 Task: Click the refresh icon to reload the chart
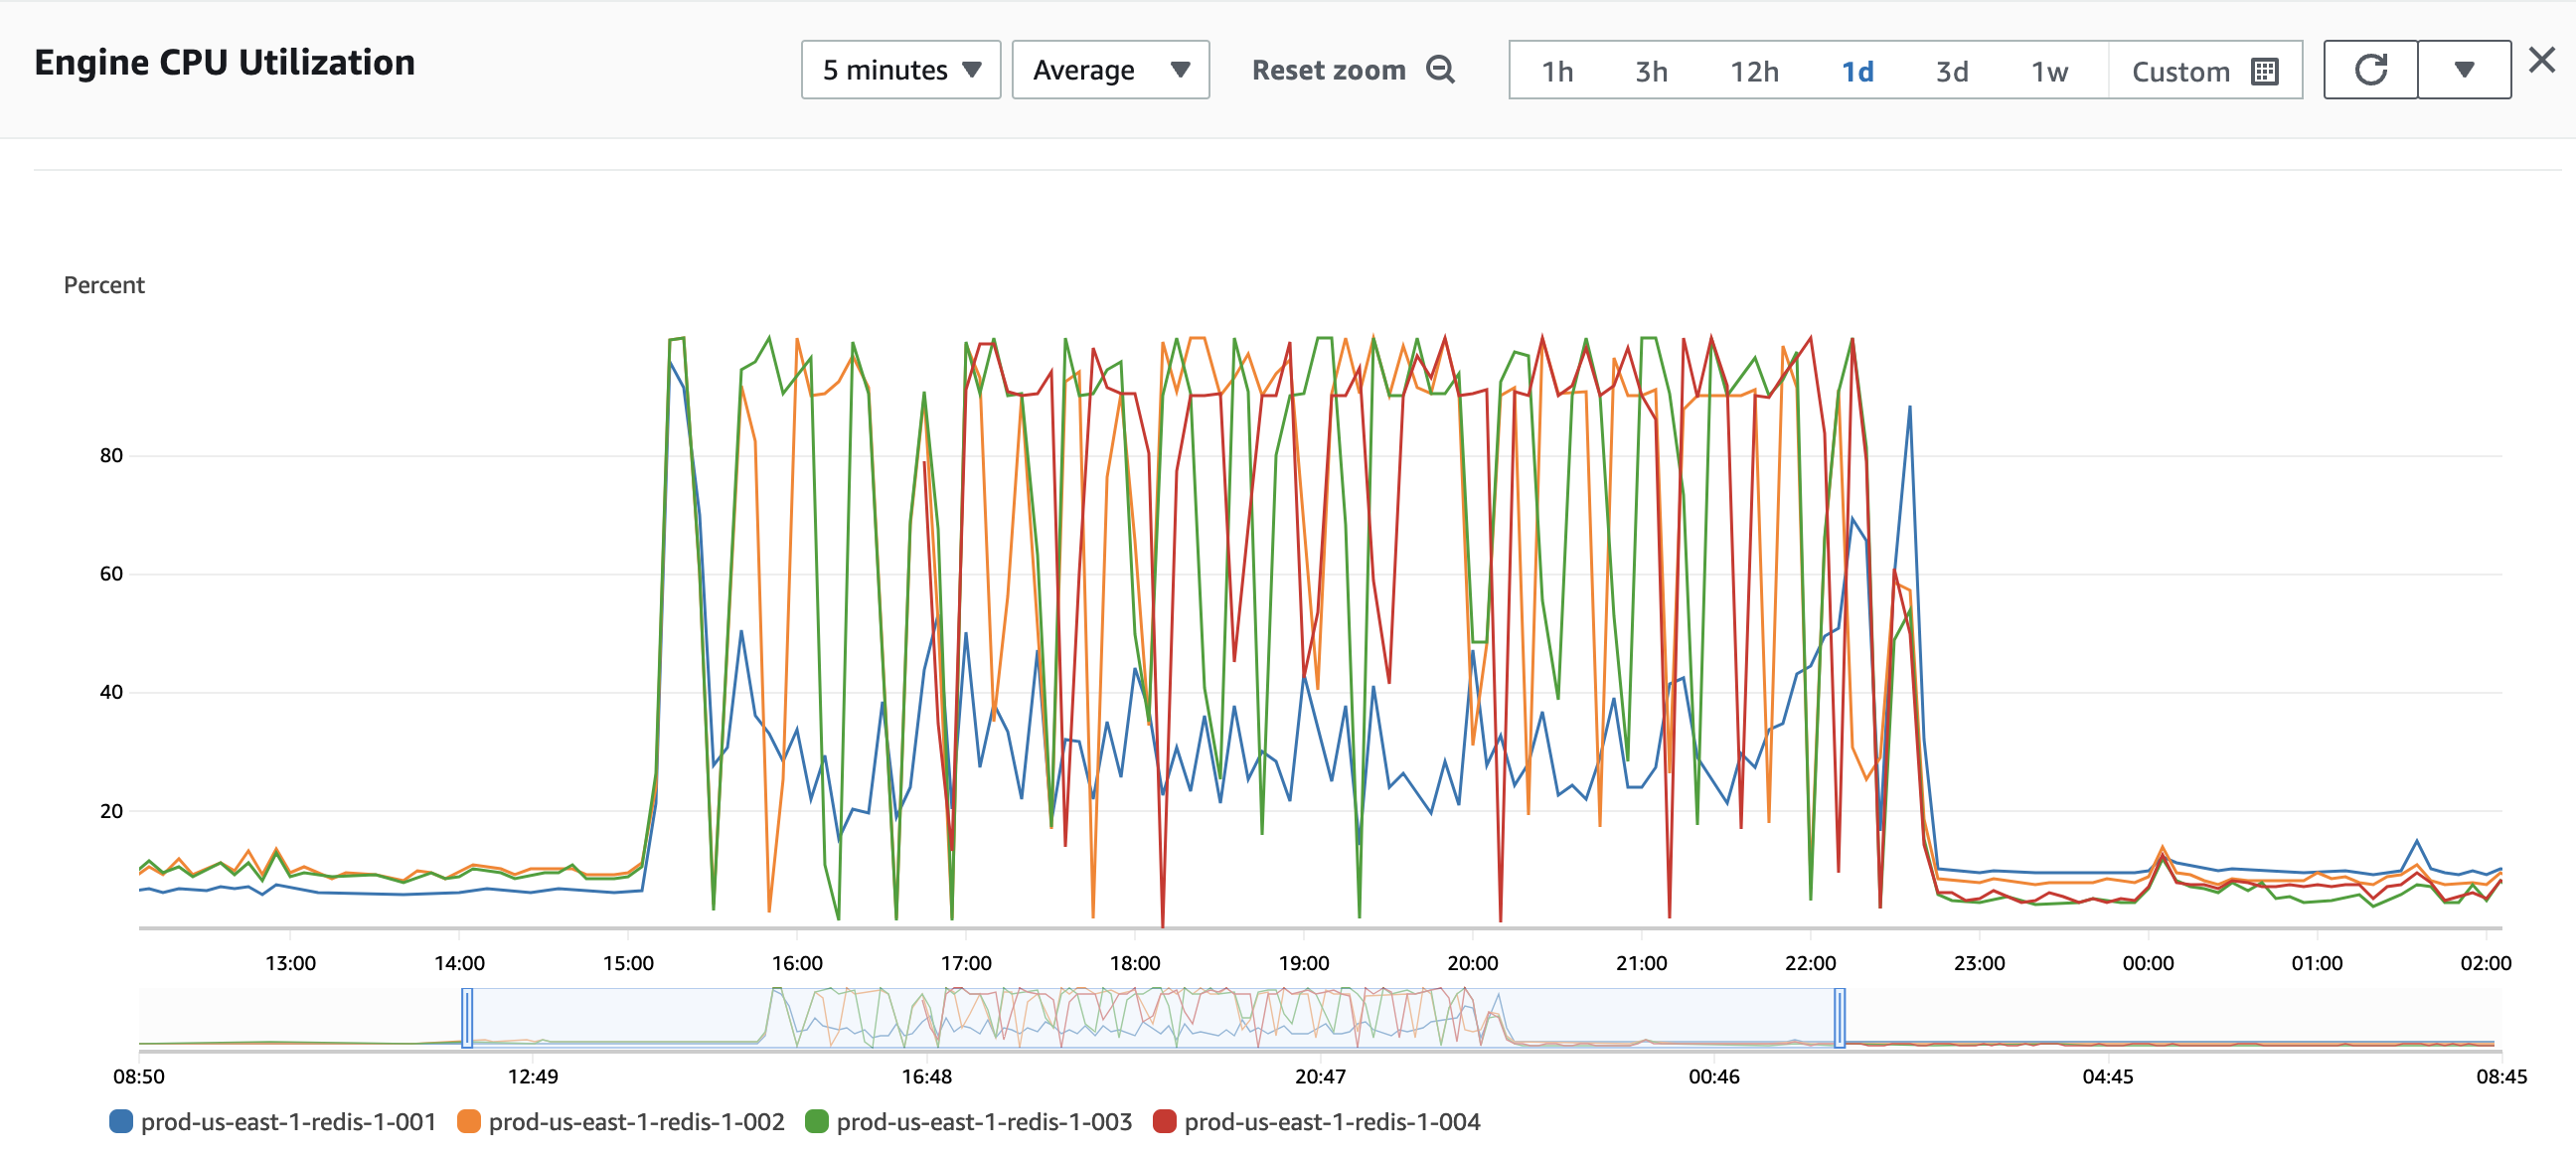pos(2369,69)
